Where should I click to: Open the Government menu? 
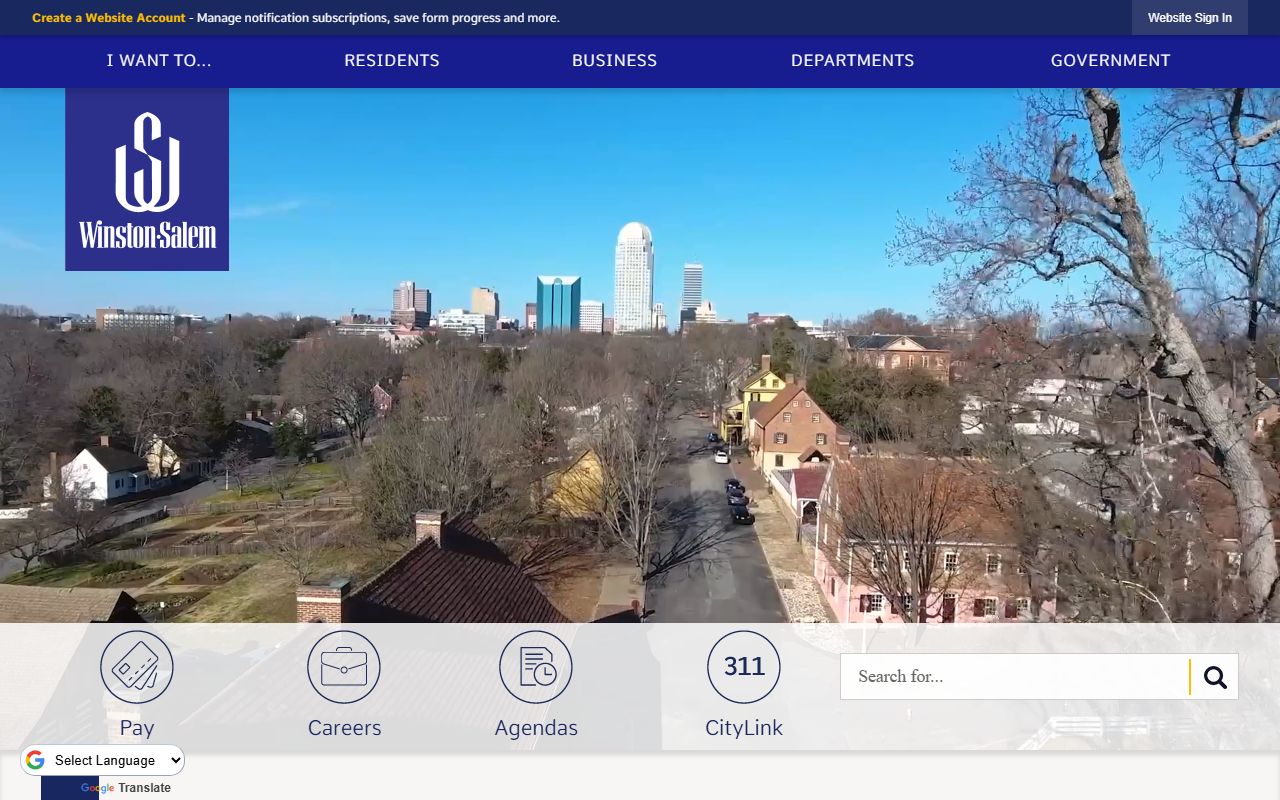click(1110, 61)
